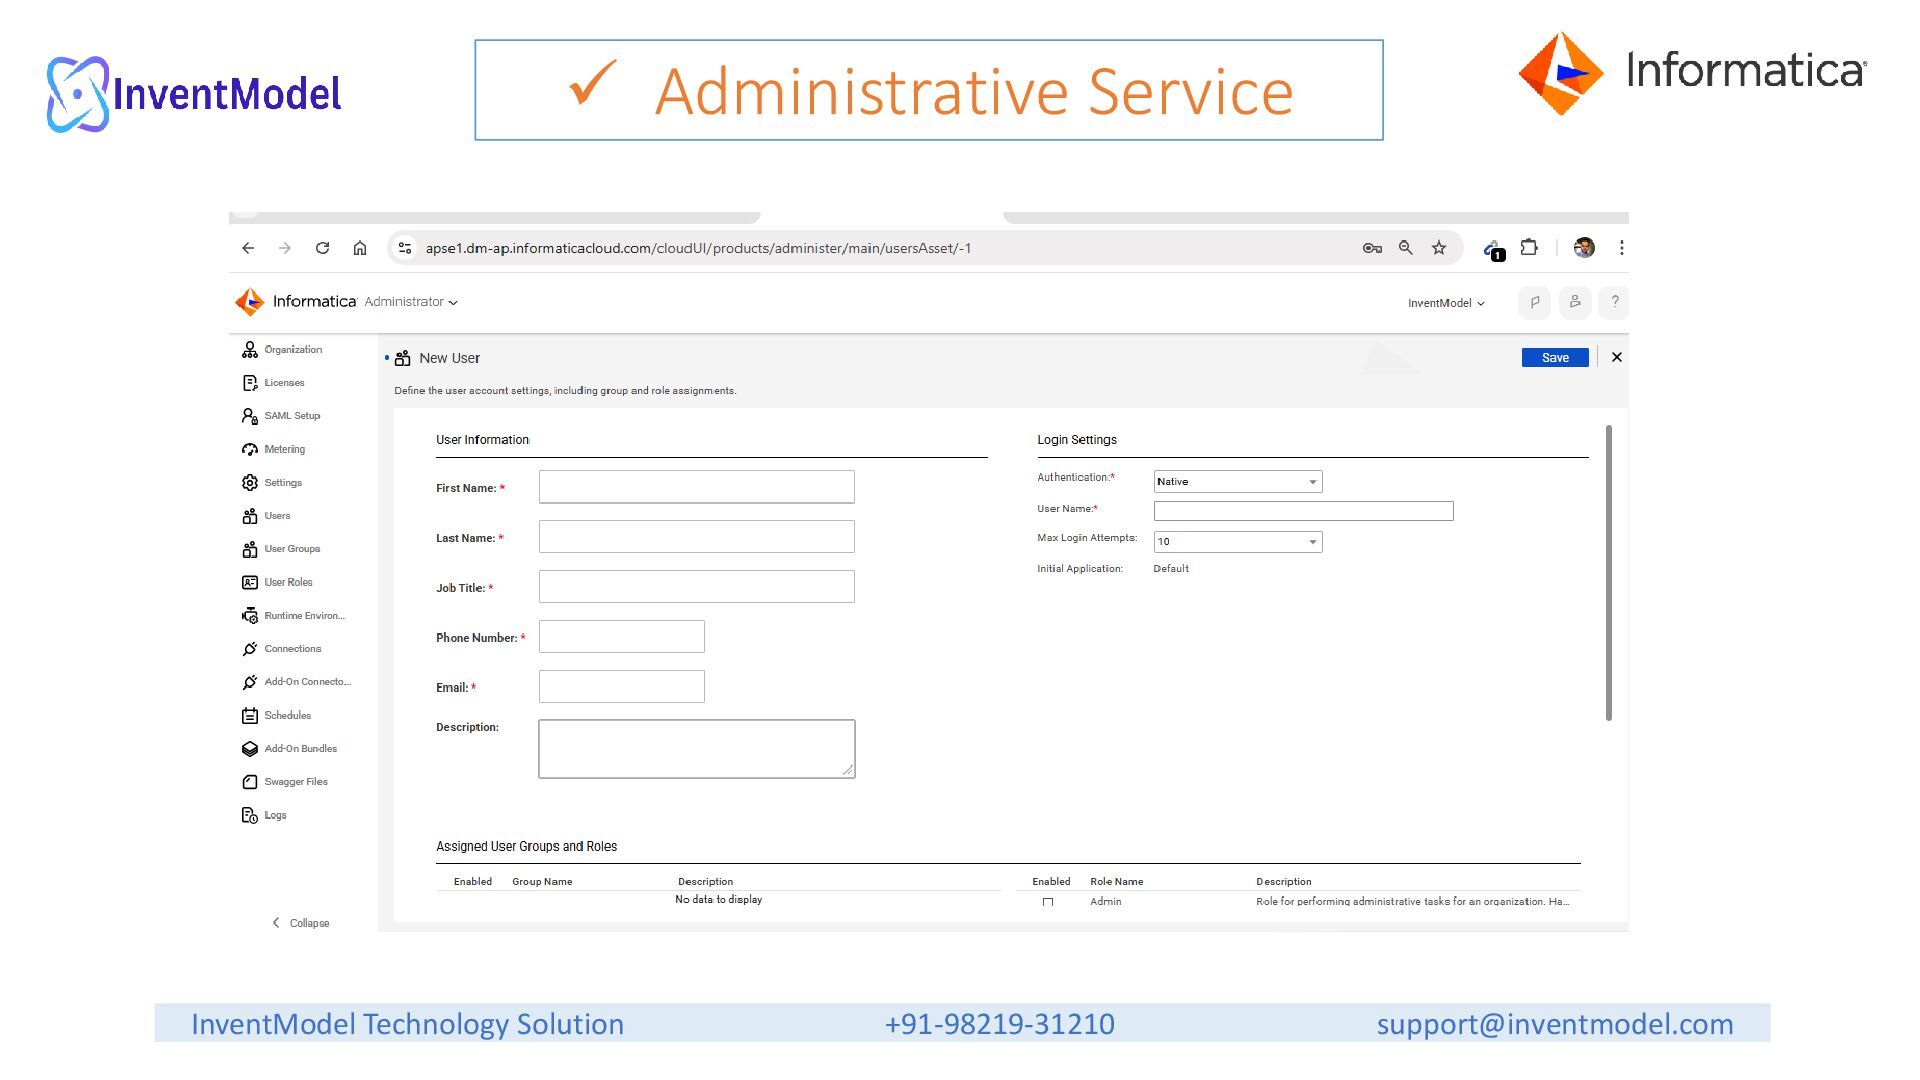Focus the Phone Number field
The image size is (1920, 1080).
(x=622, y=637)
